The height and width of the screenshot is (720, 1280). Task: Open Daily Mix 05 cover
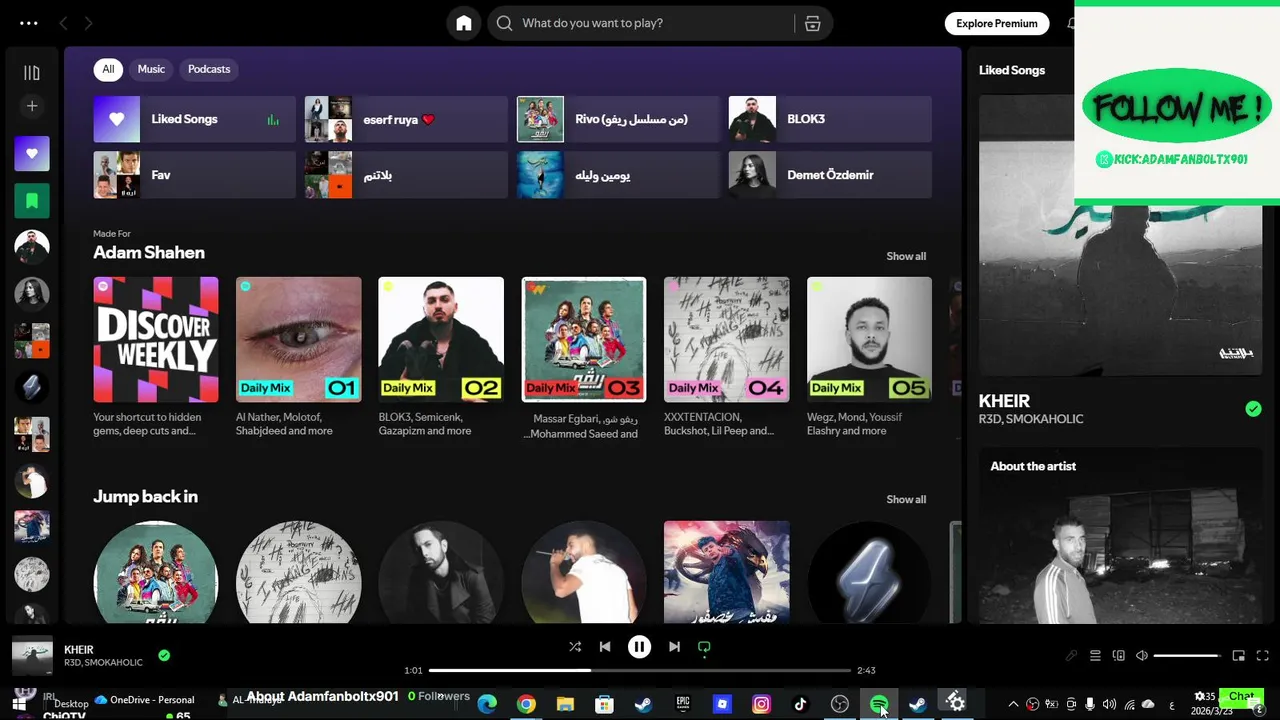pyautogui.click(x=869, y=340)
